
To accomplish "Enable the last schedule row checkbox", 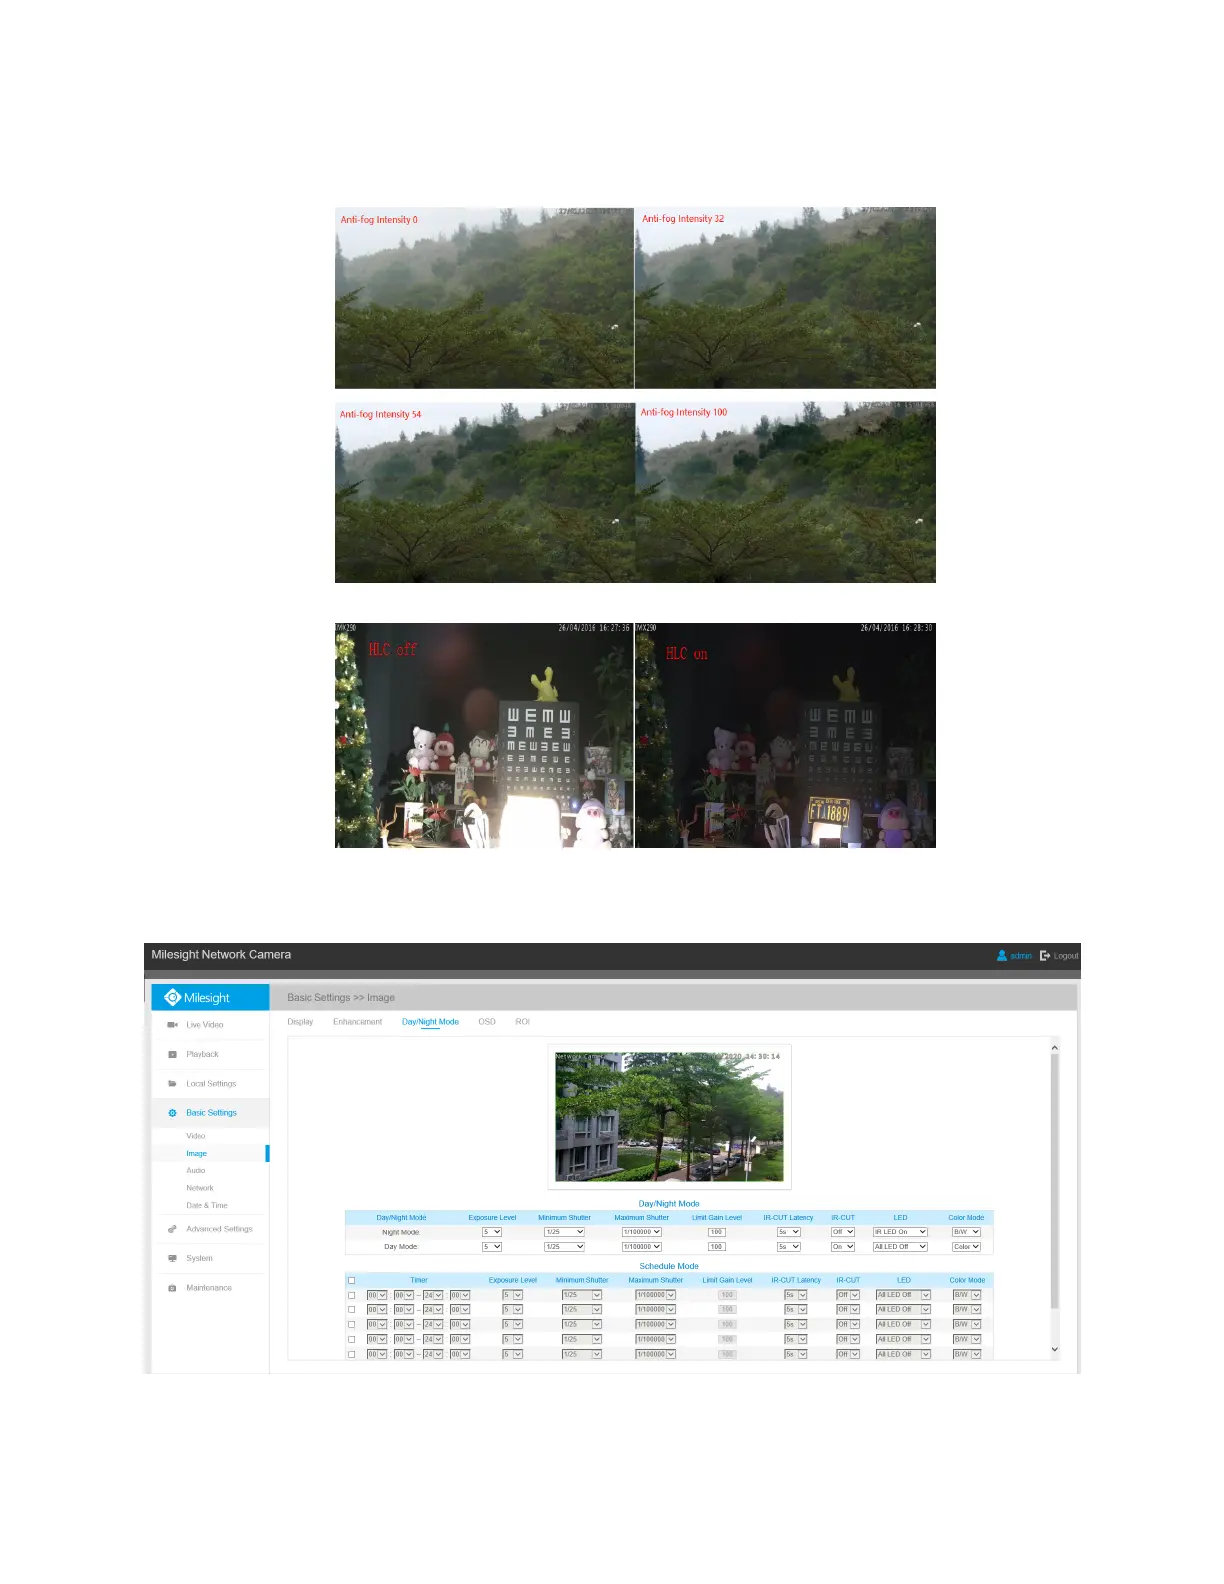I will point(351,1354).
